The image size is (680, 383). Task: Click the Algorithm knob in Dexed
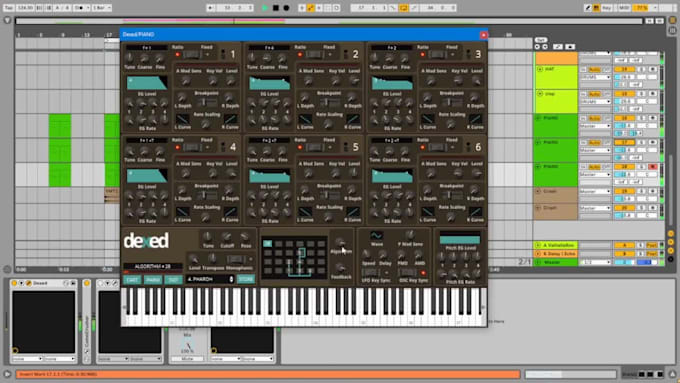coord(340,242)
